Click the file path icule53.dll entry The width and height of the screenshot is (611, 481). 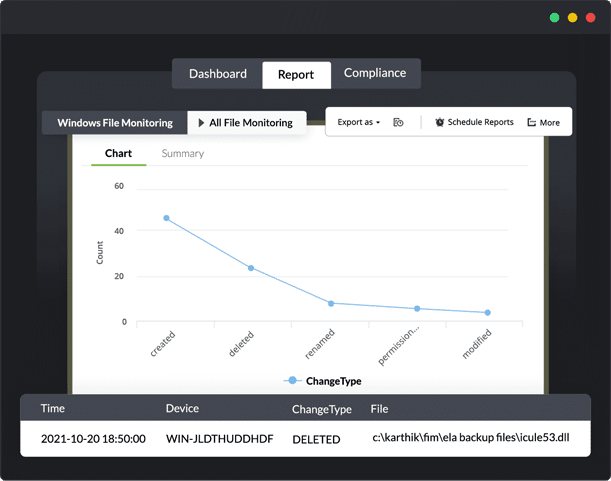point(471,438)
